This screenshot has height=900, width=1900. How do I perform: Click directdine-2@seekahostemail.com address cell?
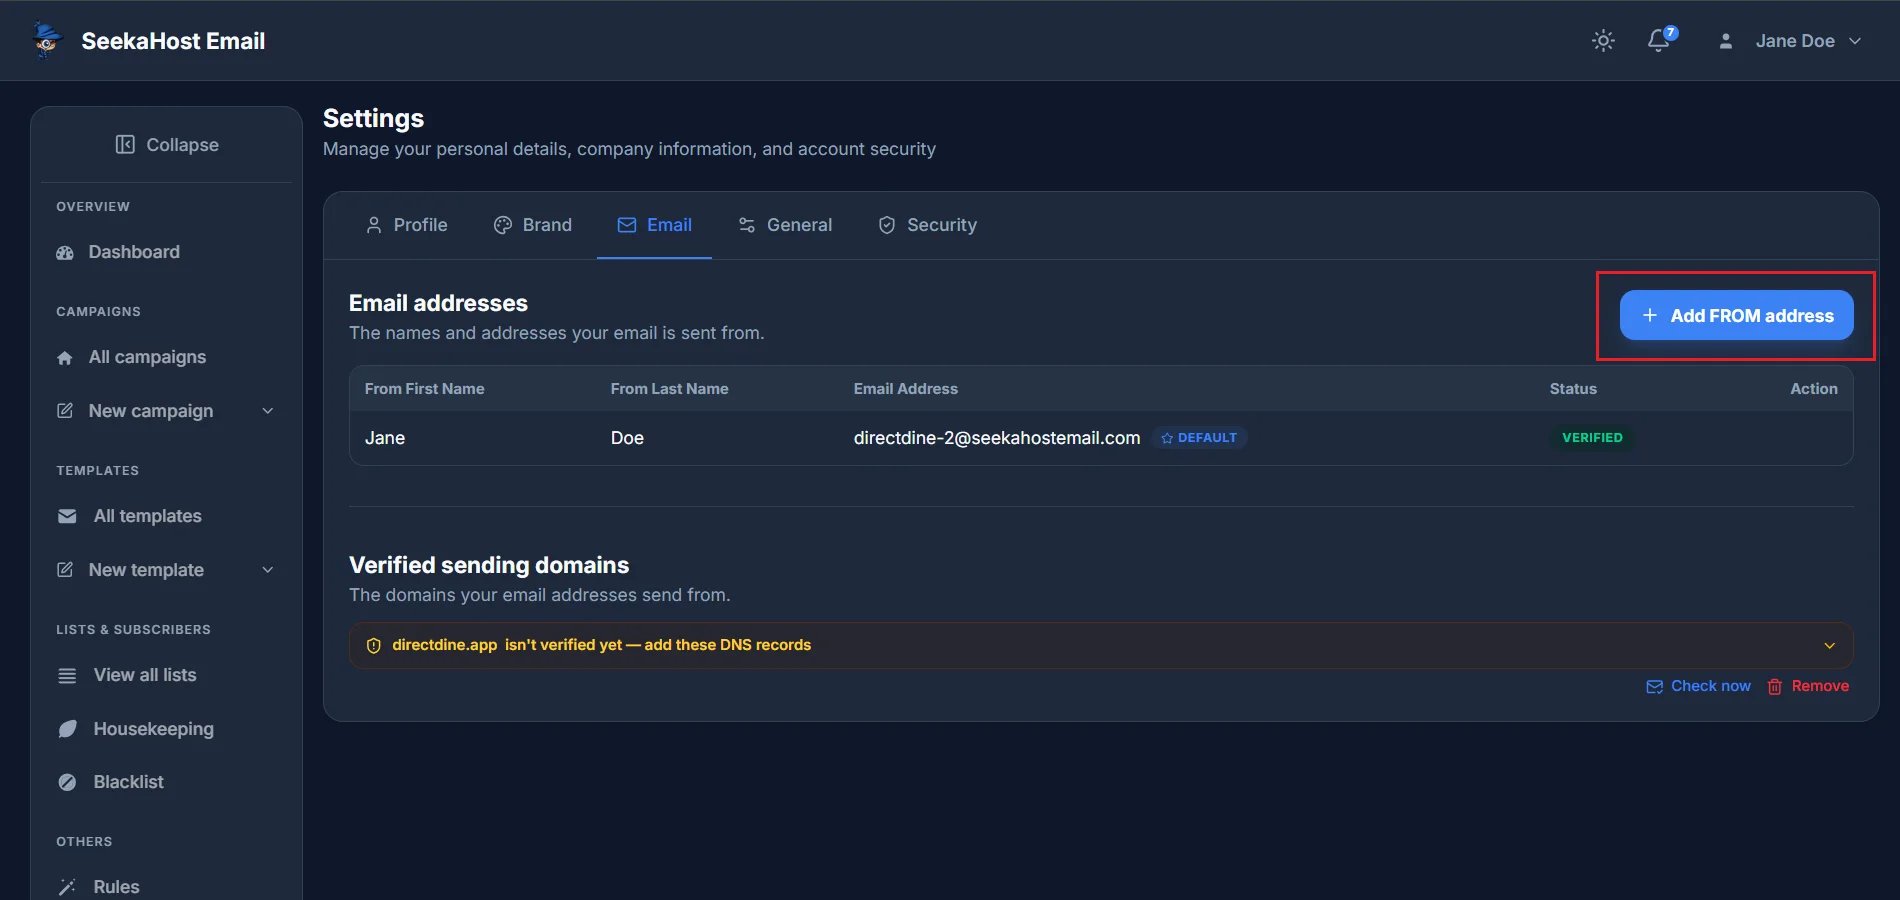point(997,438)
